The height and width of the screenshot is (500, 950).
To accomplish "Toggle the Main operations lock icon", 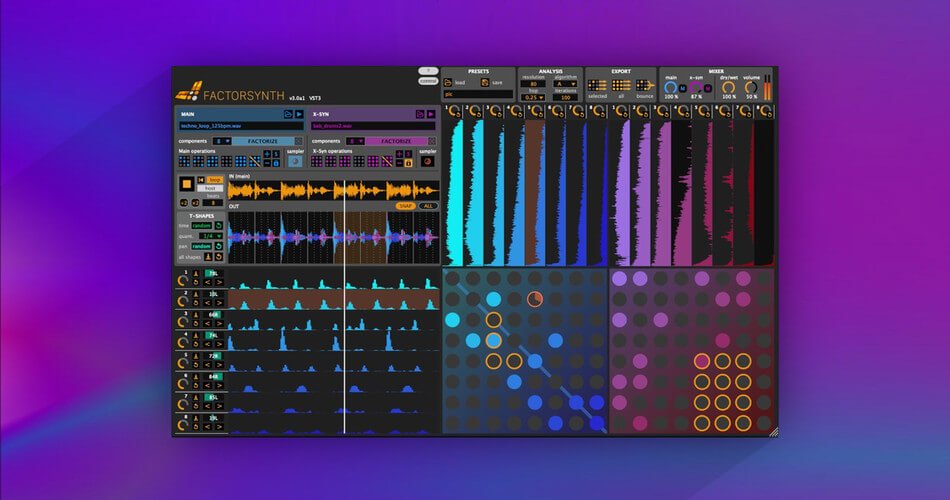I will (276, 163).
